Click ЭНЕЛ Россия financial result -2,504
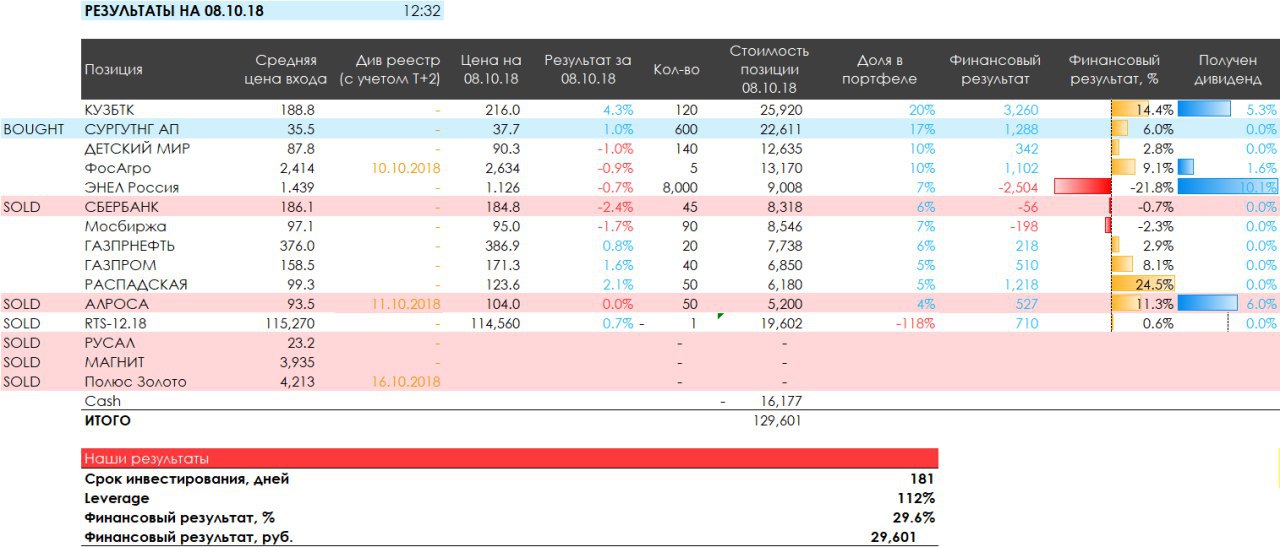The width and height of the screenshot is (1280, 547). click(1016, 187)
